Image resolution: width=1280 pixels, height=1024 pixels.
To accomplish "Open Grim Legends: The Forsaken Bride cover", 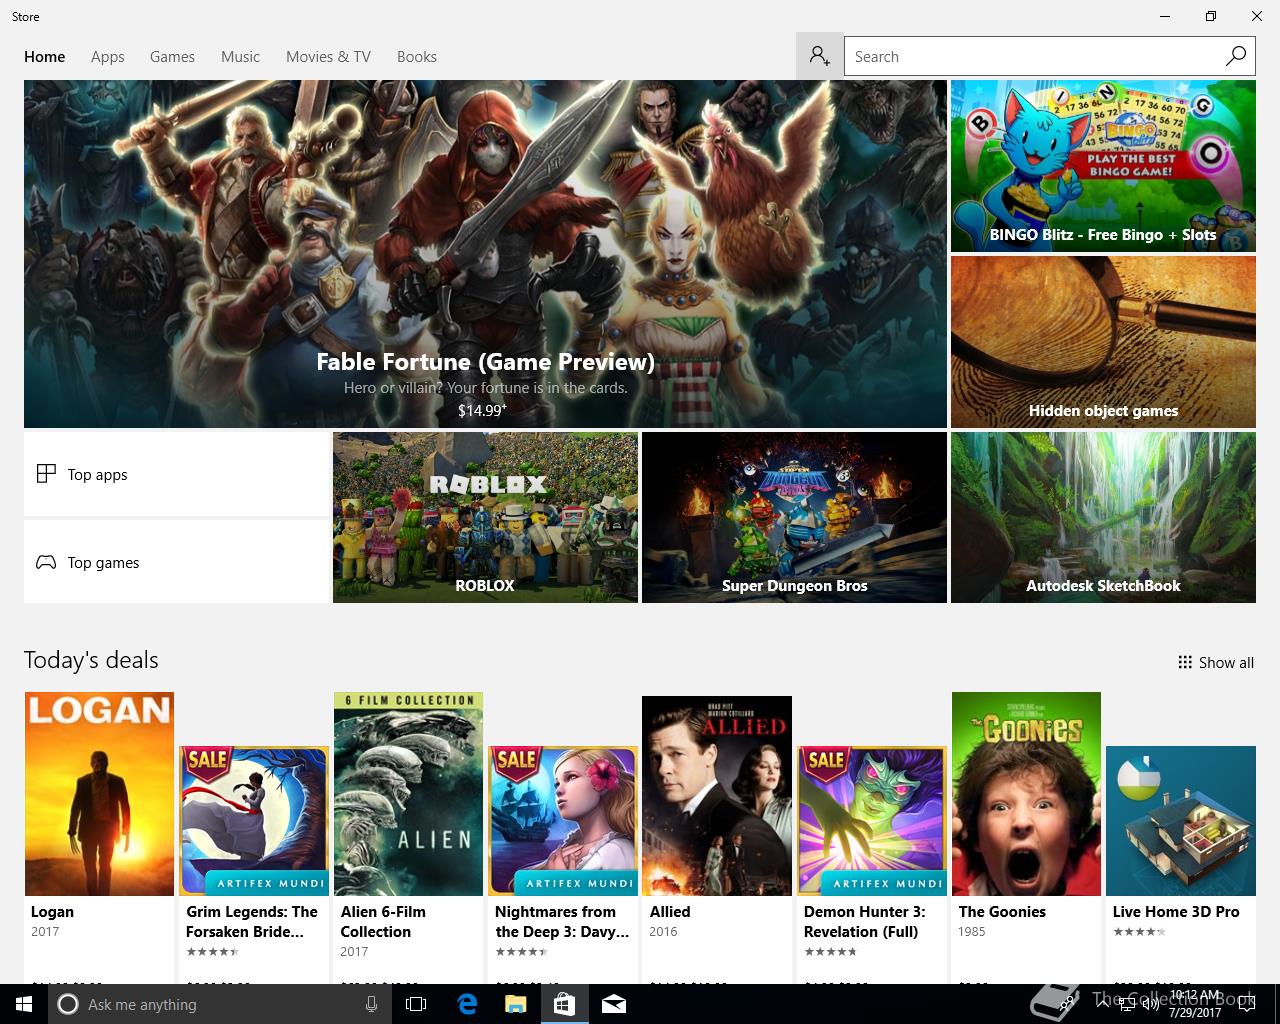I will tap(253, 820).
